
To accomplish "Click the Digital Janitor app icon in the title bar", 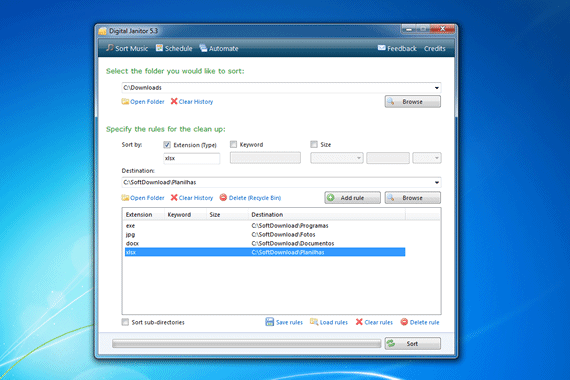I will (x=103, y=31).
